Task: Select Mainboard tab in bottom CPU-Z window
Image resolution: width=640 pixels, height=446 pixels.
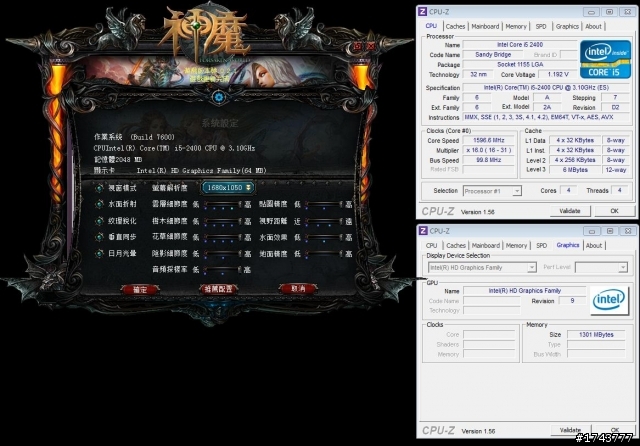Action: click(x=486, y=246)
